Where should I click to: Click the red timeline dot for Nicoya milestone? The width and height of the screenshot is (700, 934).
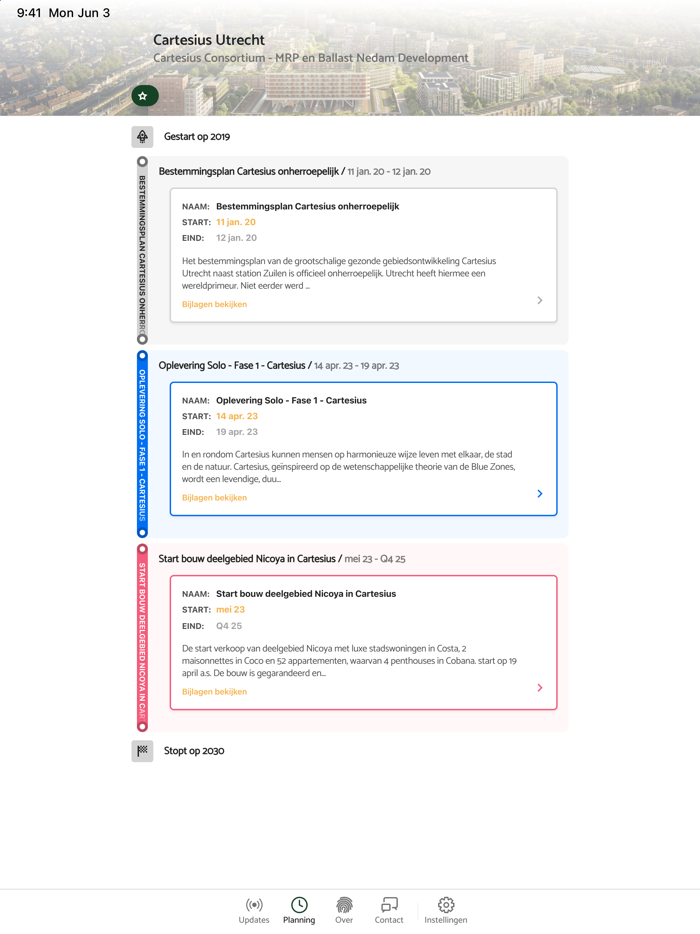pyautogui.click(x=141, y=548)
